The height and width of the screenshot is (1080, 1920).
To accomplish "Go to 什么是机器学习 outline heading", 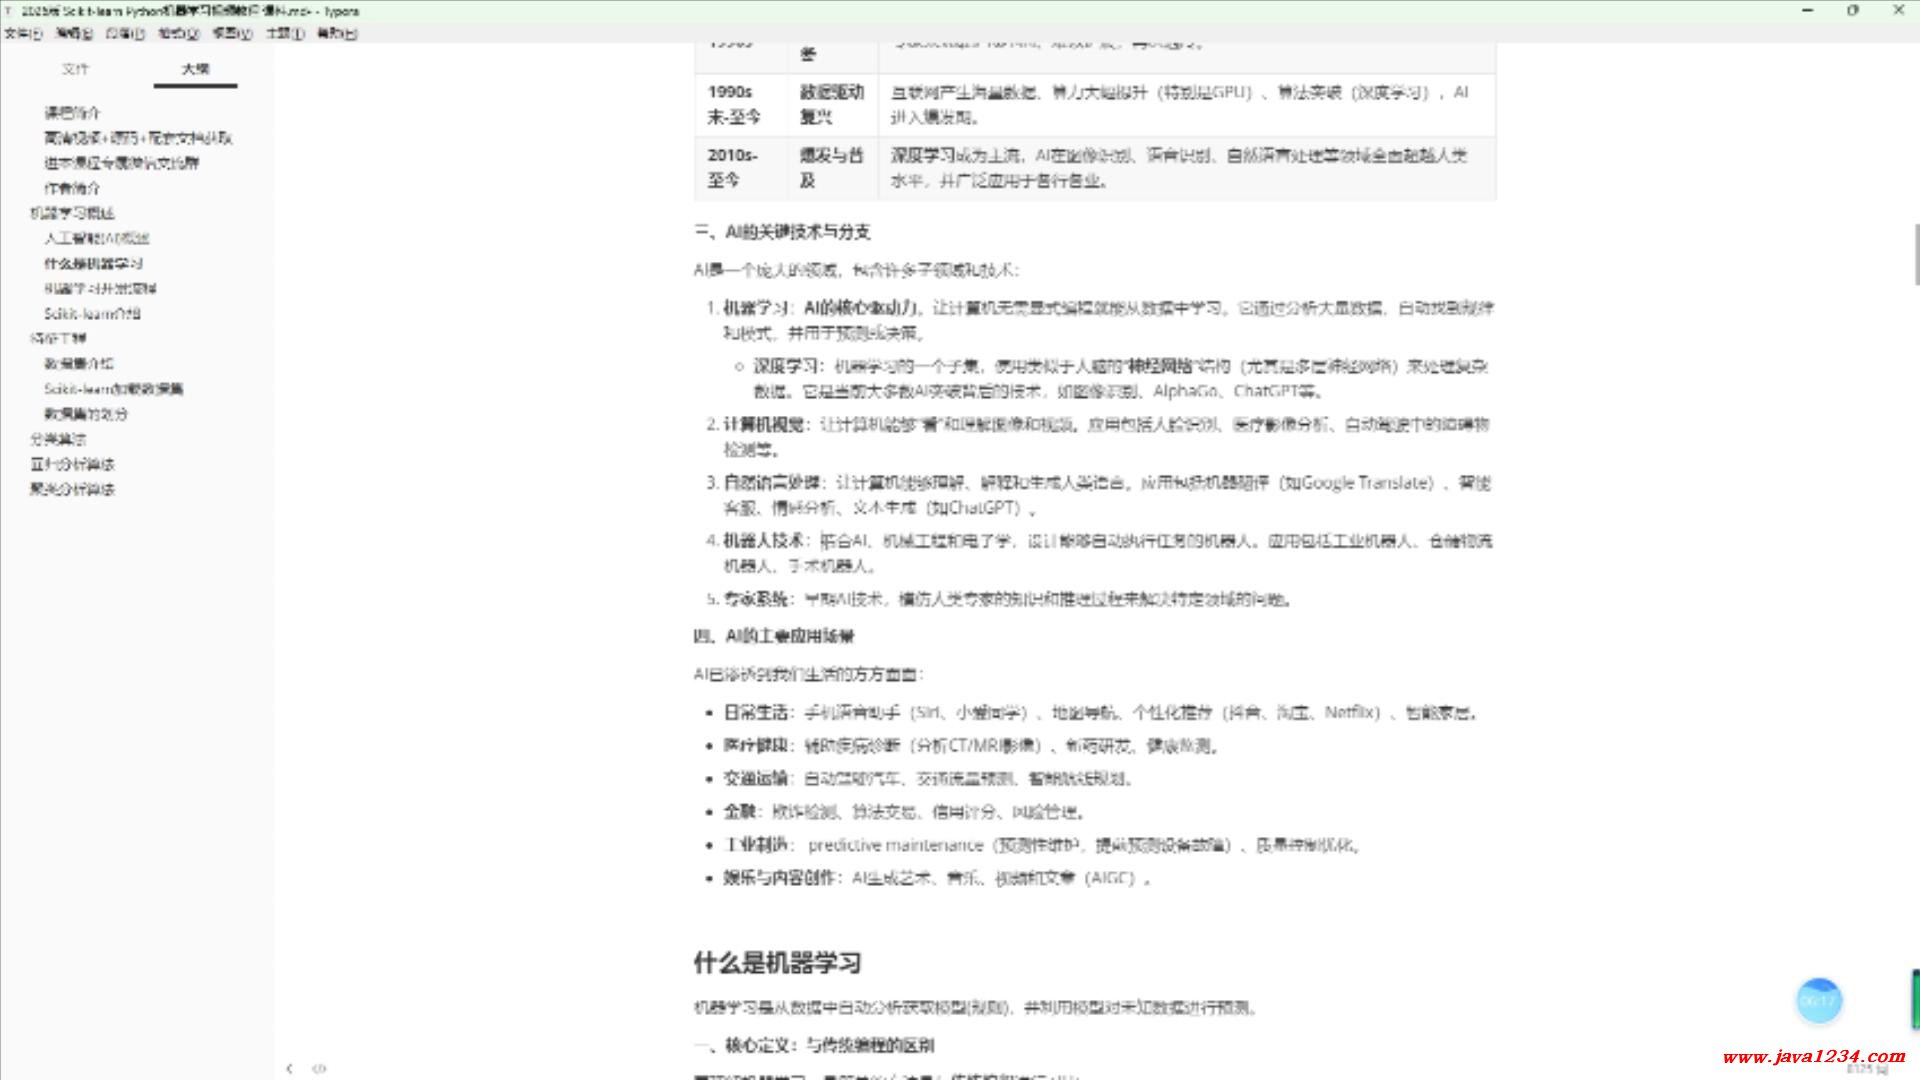I will (x=93, y=263).
